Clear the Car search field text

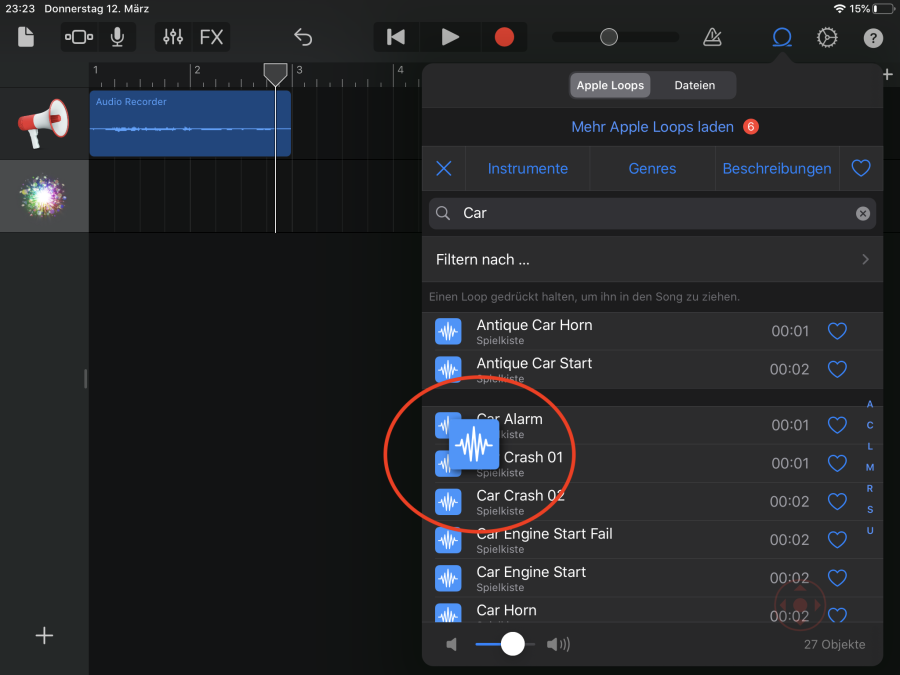[x=862, y=213]
